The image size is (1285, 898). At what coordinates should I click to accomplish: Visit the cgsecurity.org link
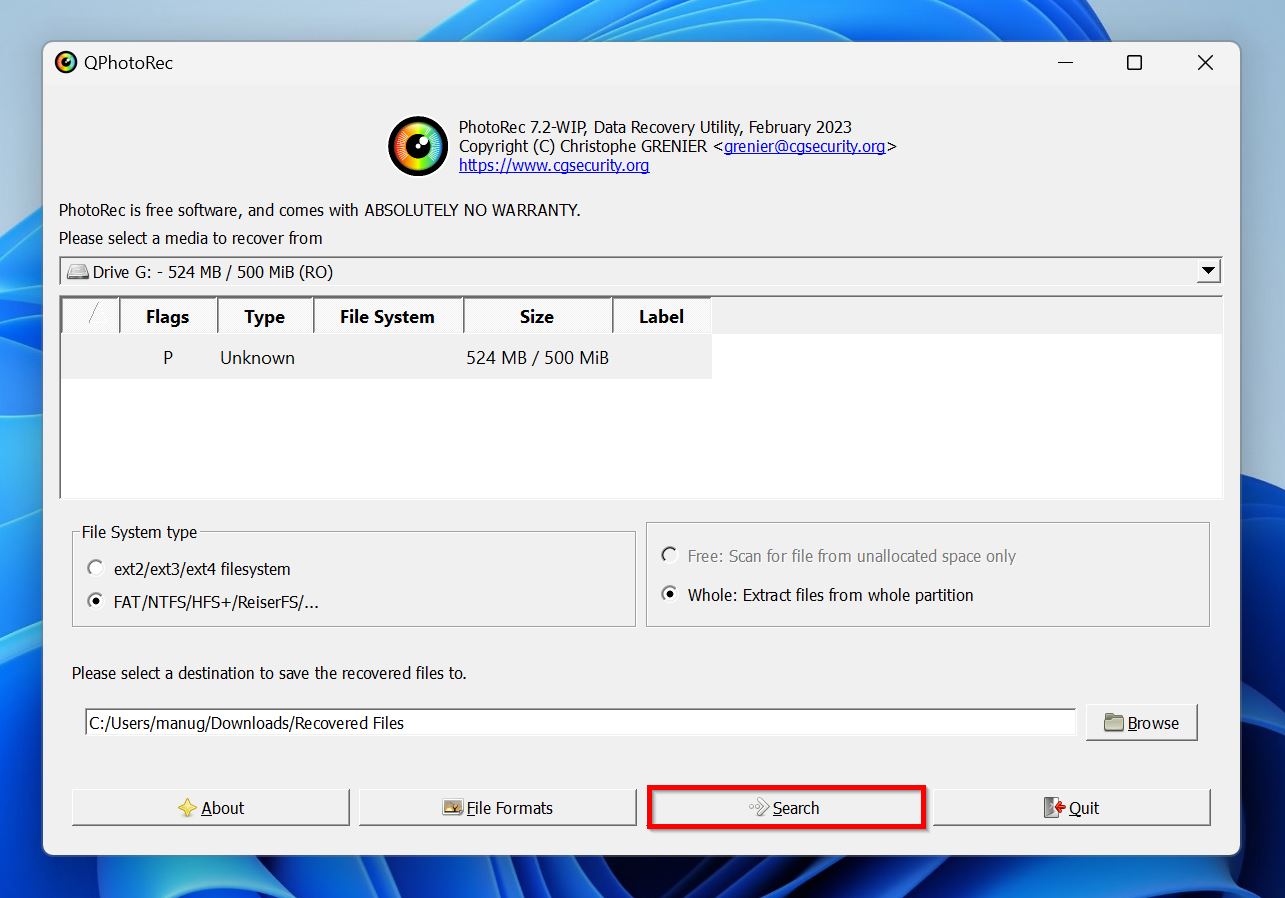point(554,165)
